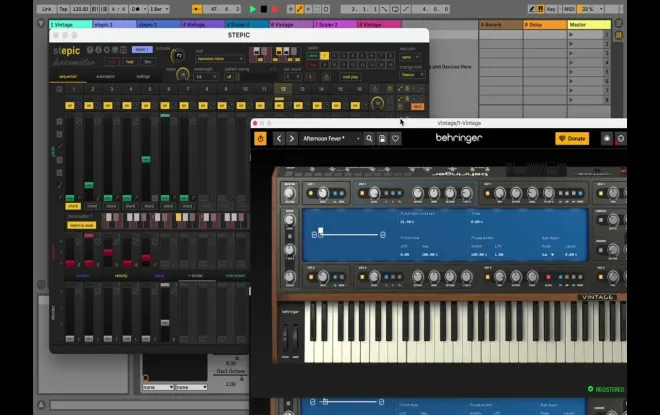
Task: Click the red Record button in transport
Action: tap(275, 9)
